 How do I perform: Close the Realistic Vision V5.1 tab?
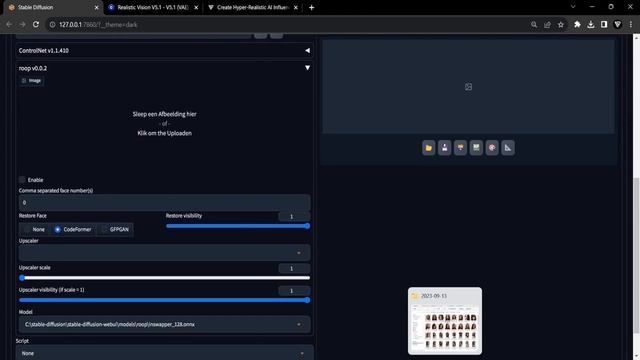pos(196,7)
